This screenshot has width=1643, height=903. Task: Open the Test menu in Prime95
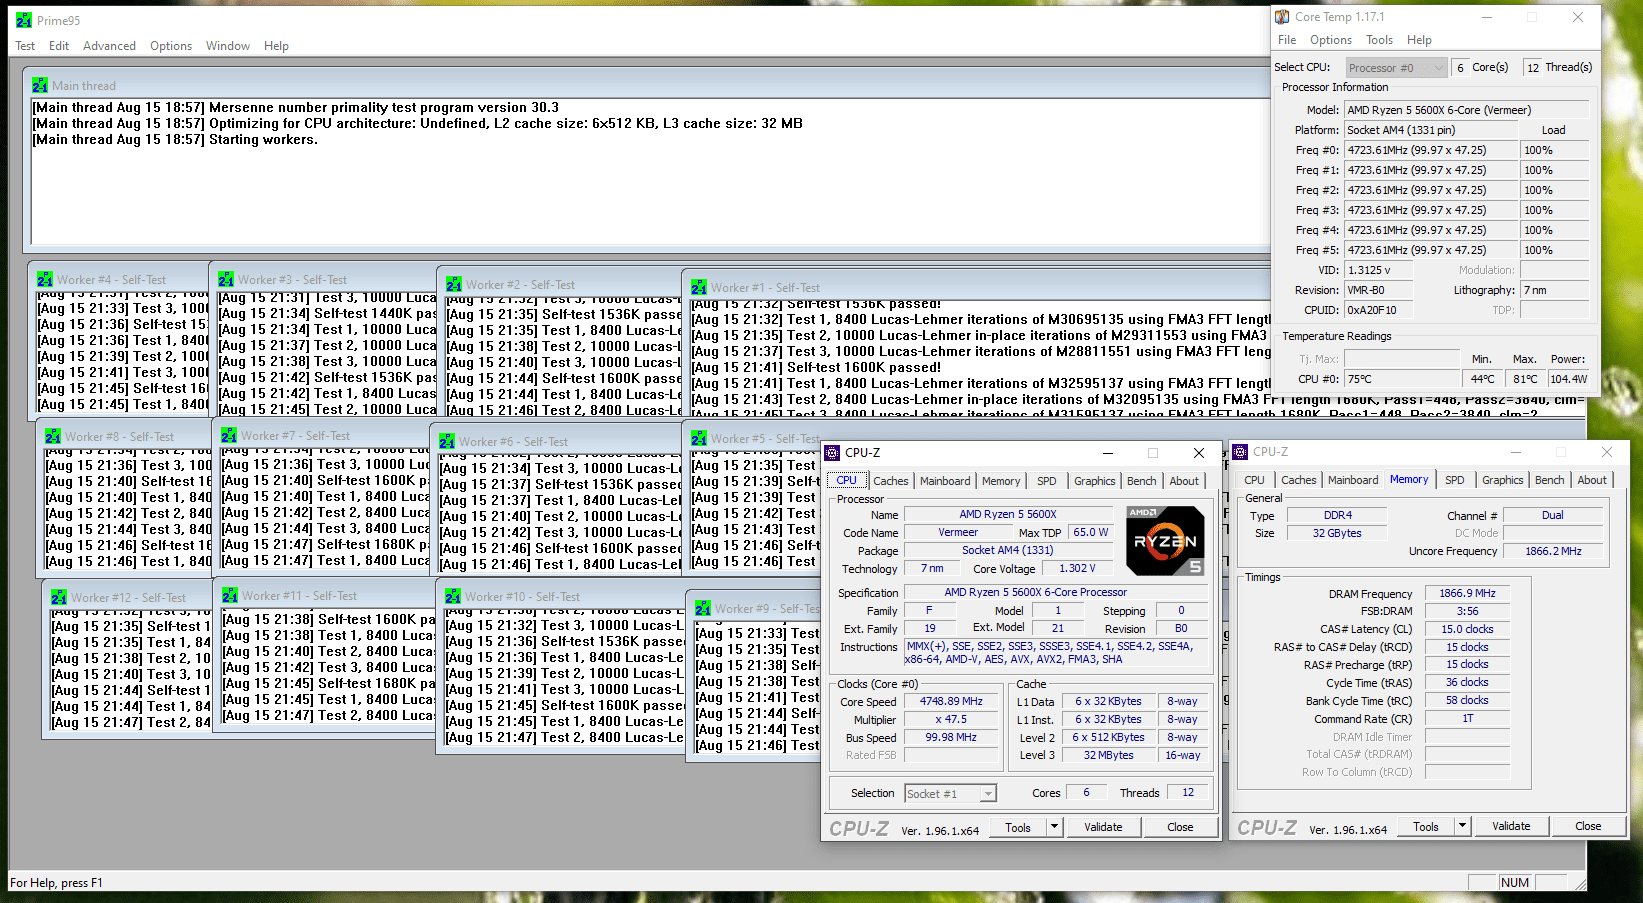25,46
